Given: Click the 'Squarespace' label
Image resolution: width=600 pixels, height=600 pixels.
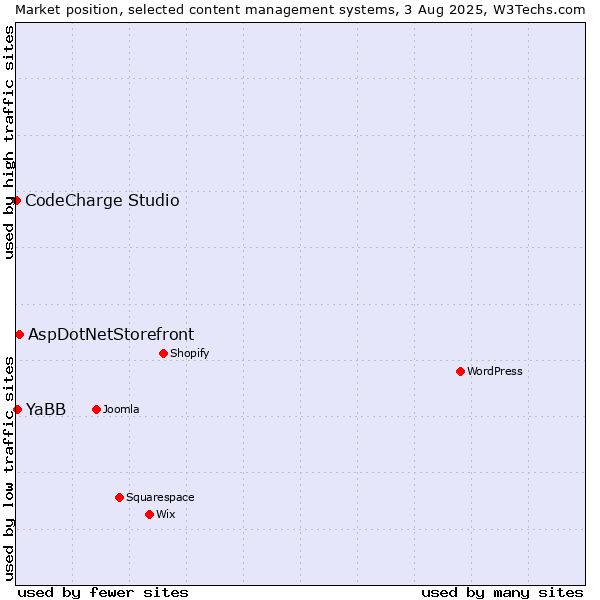Looking at the screenshot, I should [x=160, y=497].
